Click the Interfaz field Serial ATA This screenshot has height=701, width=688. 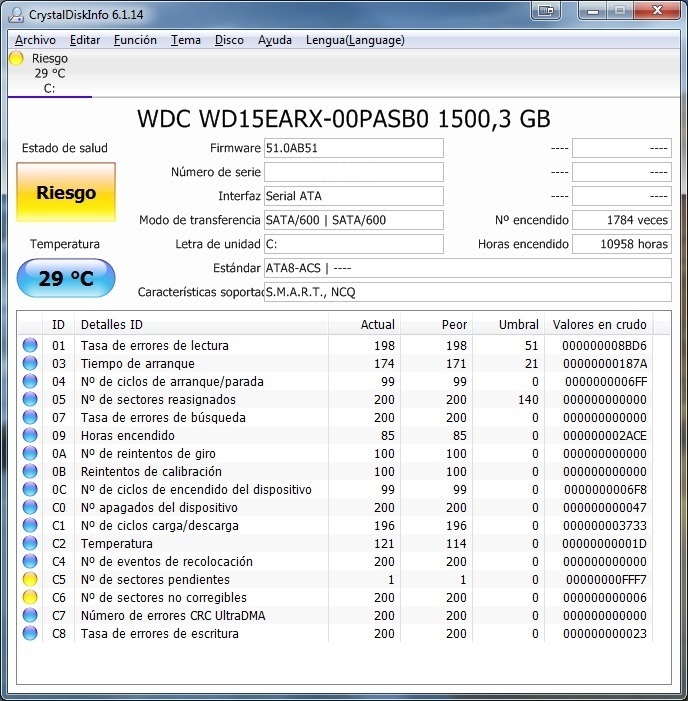click(x=354, y=196)
